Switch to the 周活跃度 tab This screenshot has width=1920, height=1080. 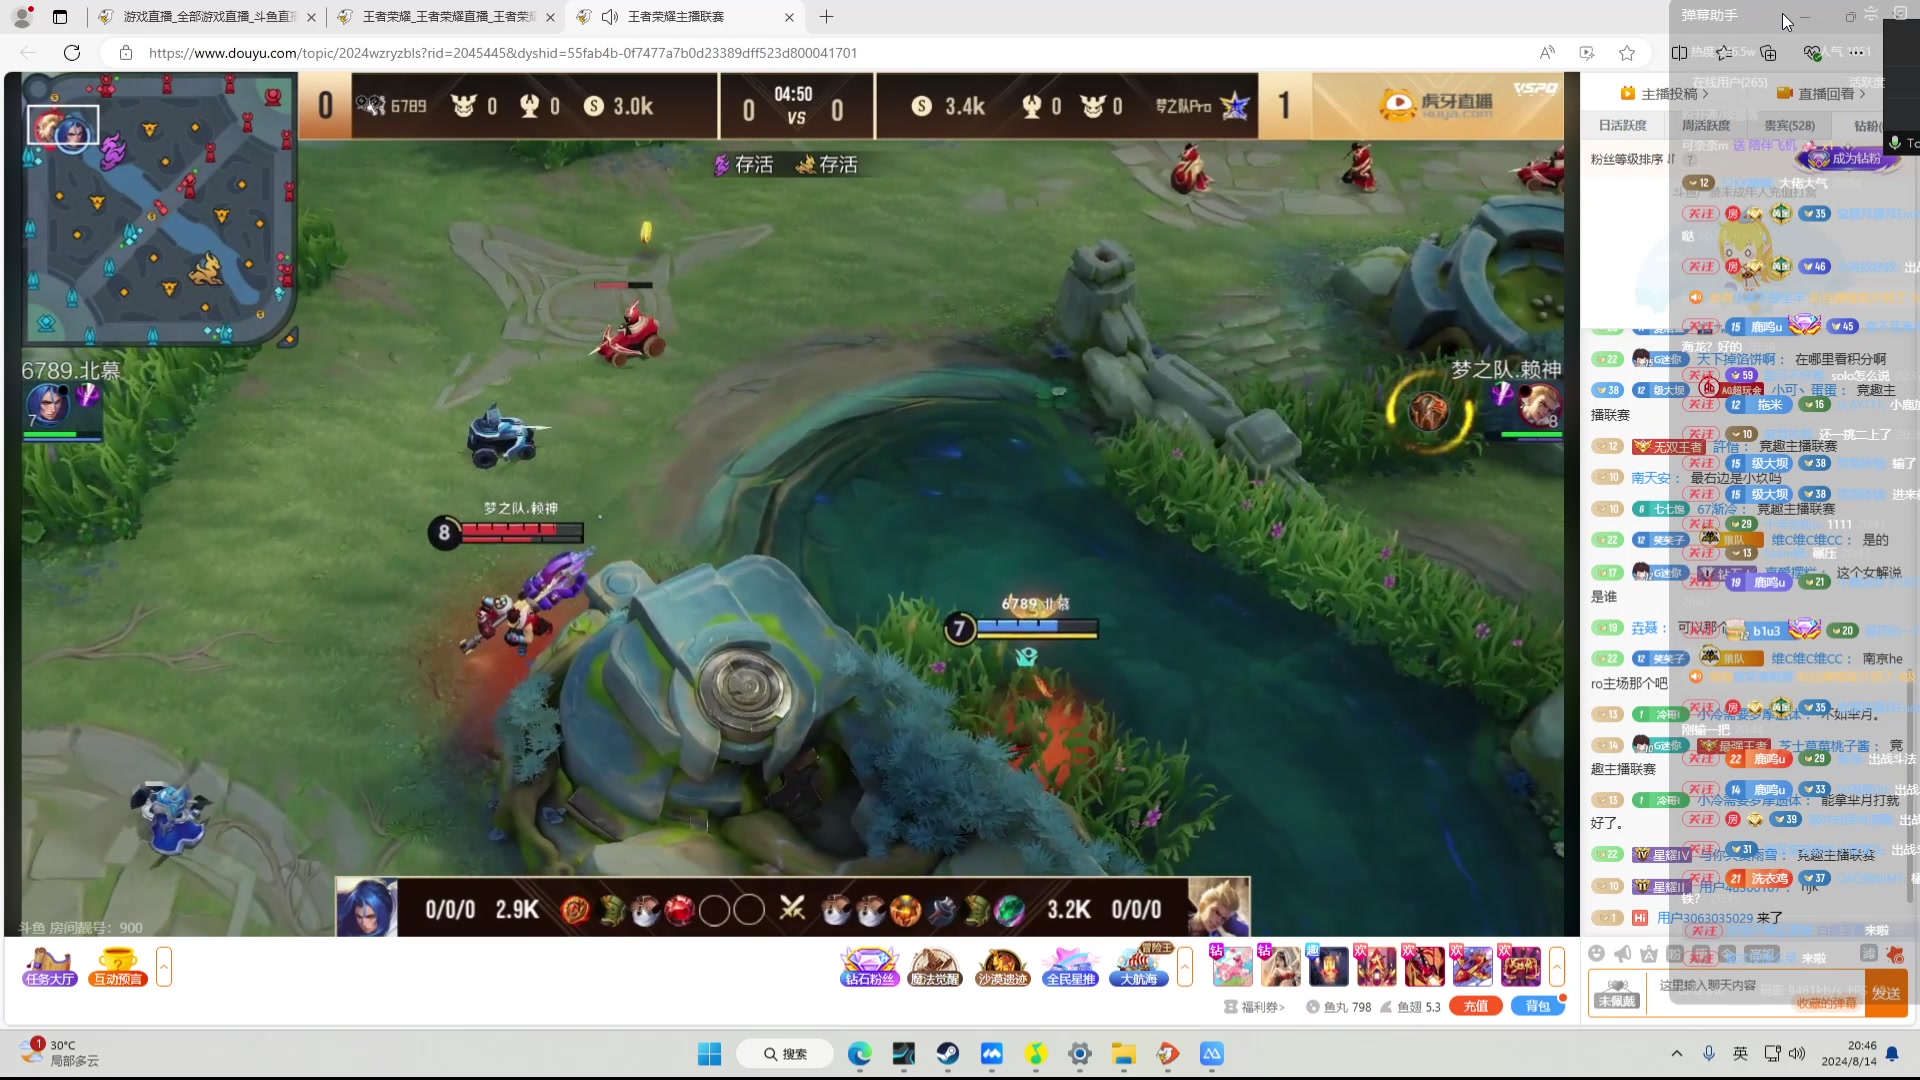1705,125
